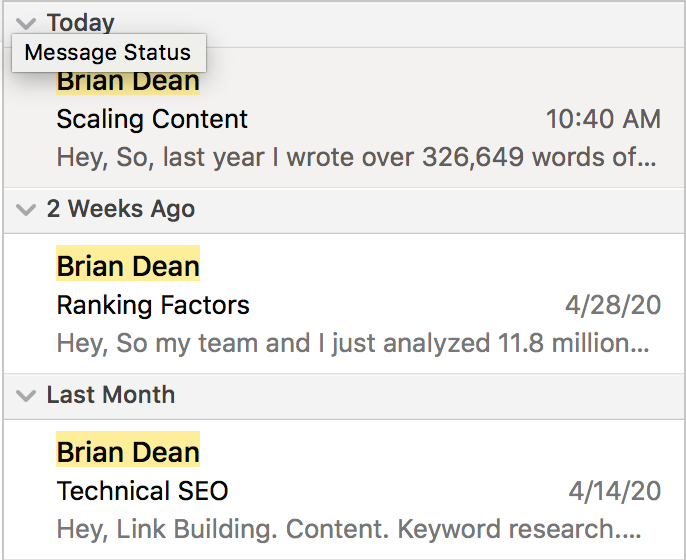Select preview text starting 'Hey, So, last year'
The height and width of the screenshot is (560, 686).
(x=356, y=158)
